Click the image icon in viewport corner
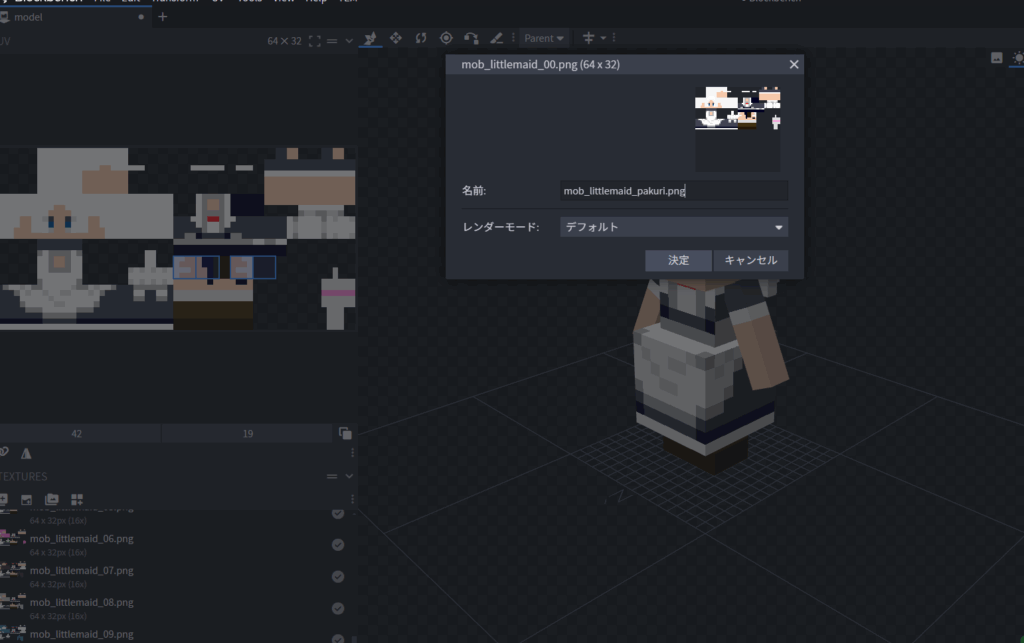 [997, 58]
